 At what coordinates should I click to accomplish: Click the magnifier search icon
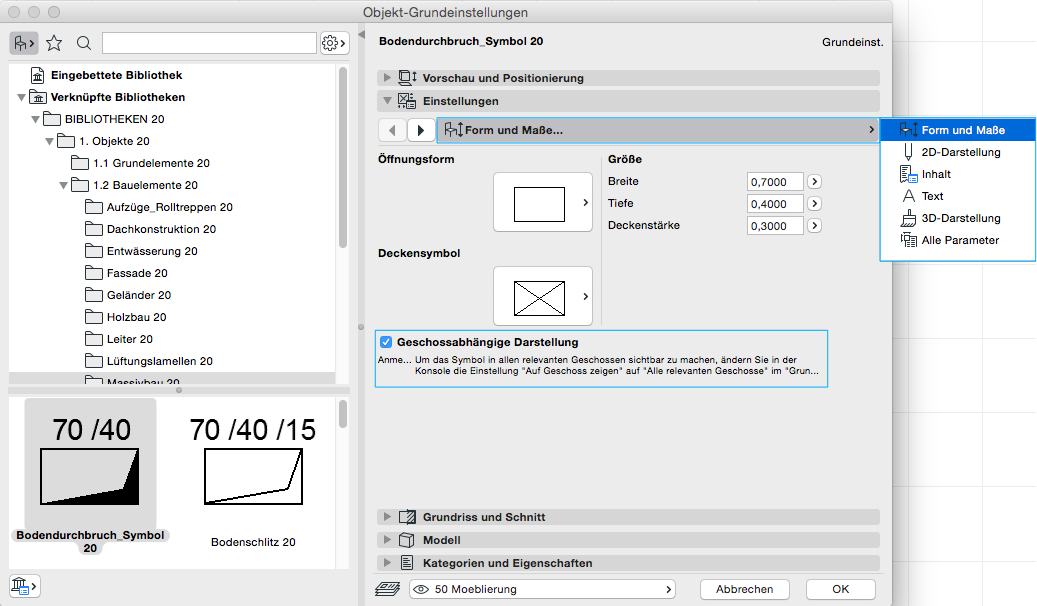(84, 43)
